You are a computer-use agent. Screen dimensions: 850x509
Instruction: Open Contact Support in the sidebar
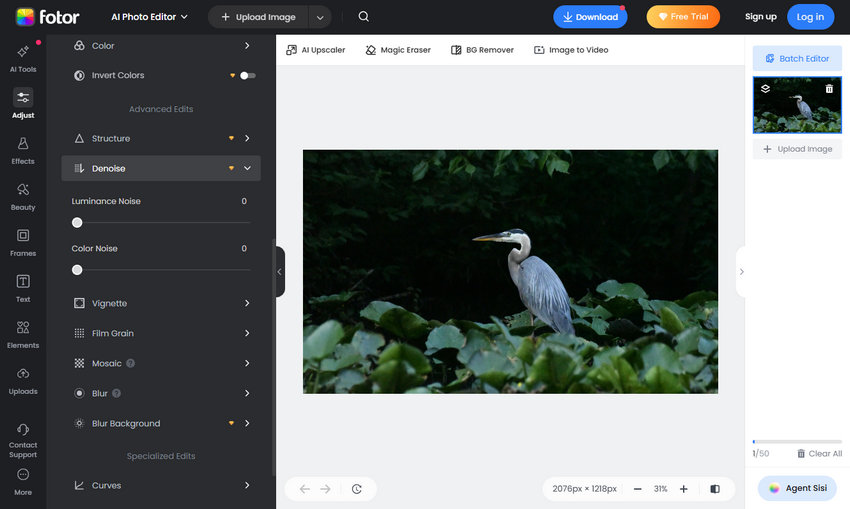(23, 441)
